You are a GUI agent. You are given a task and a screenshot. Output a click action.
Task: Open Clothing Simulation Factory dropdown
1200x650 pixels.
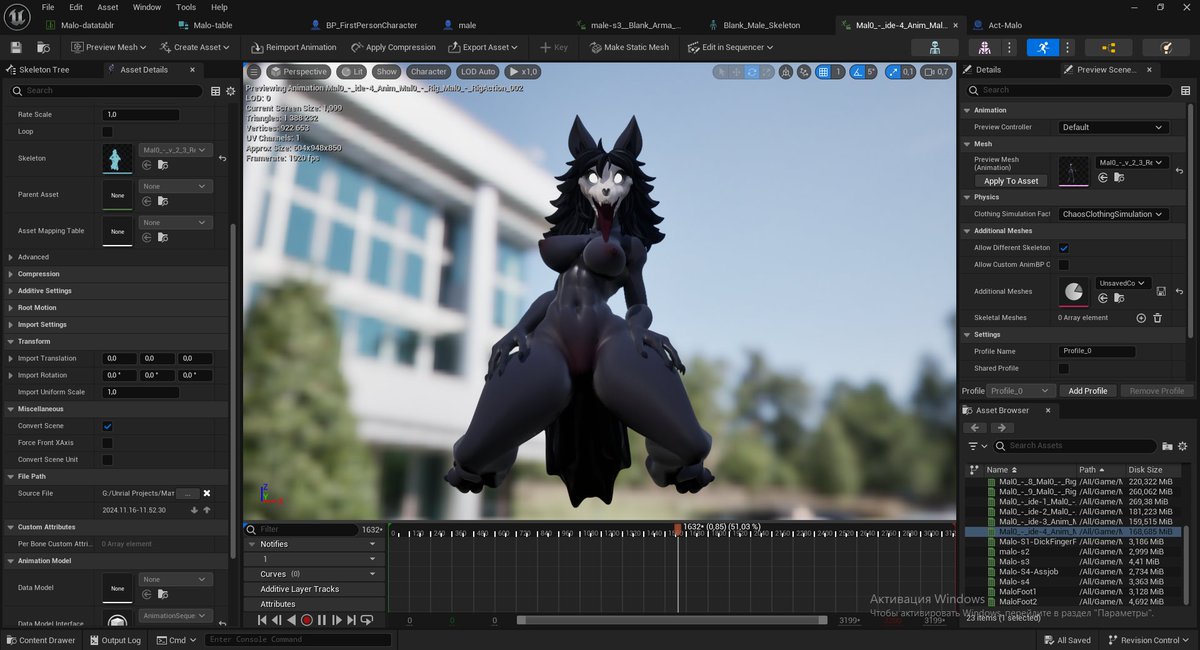[1114, 214]
